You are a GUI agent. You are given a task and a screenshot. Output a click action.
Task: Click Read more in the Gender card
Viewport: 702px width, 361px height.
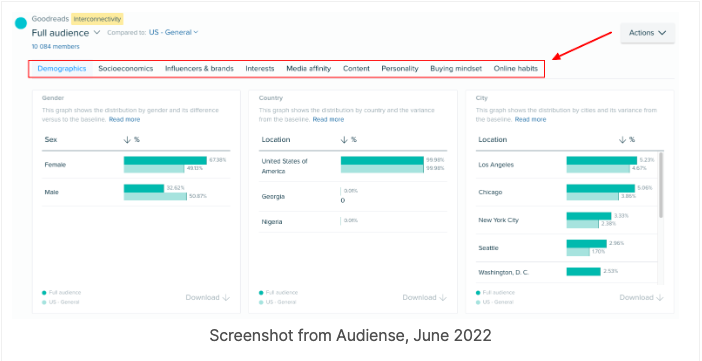coord(124,120)
